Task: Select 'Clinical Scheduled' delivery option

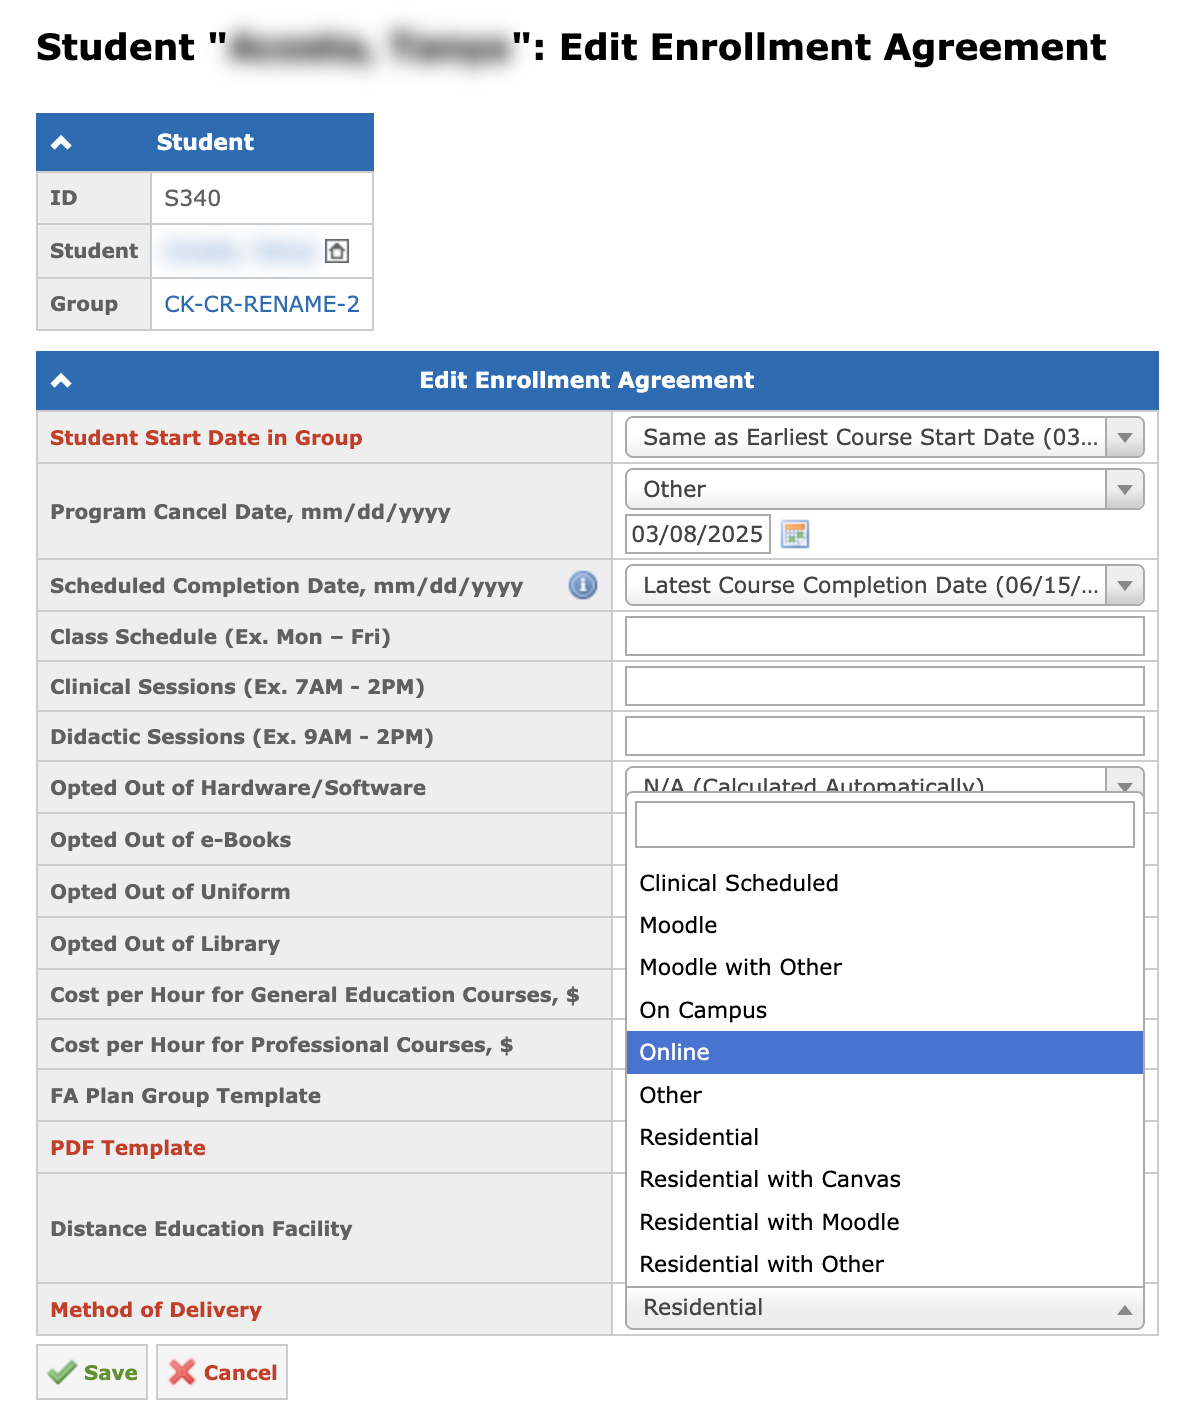Action: (x=885, y=883)
